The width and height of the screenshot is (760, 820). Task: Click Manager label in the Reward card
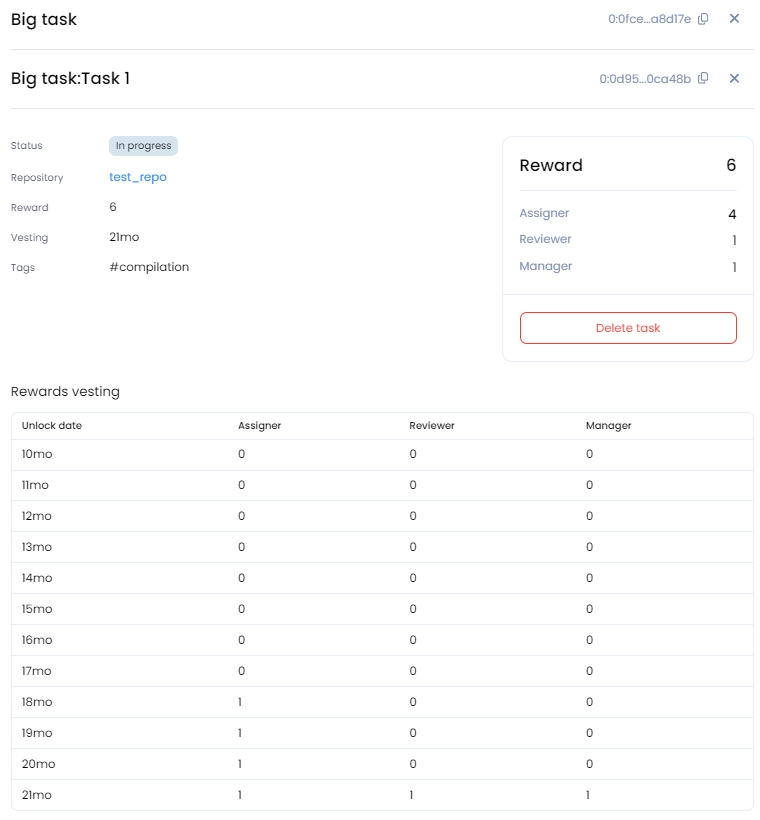[545, 267]
